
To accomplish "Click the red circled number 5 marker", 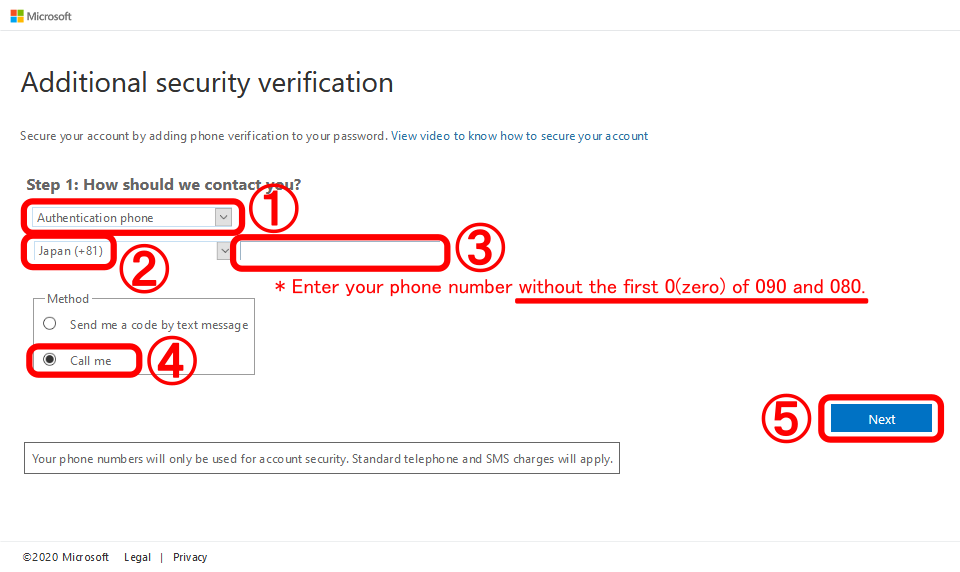I will point(786,418).
